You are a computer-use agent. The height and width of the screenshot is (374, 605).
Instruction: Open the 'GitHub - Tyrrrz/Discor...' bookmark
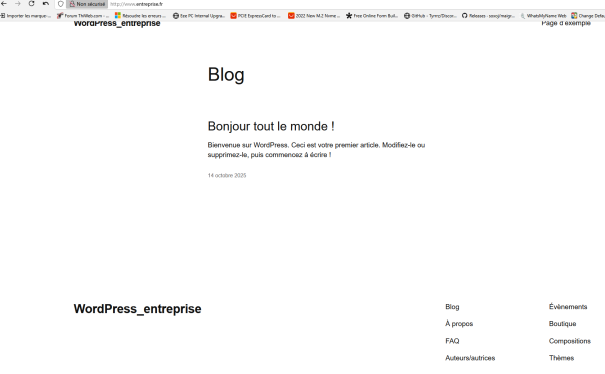(430, 16)
